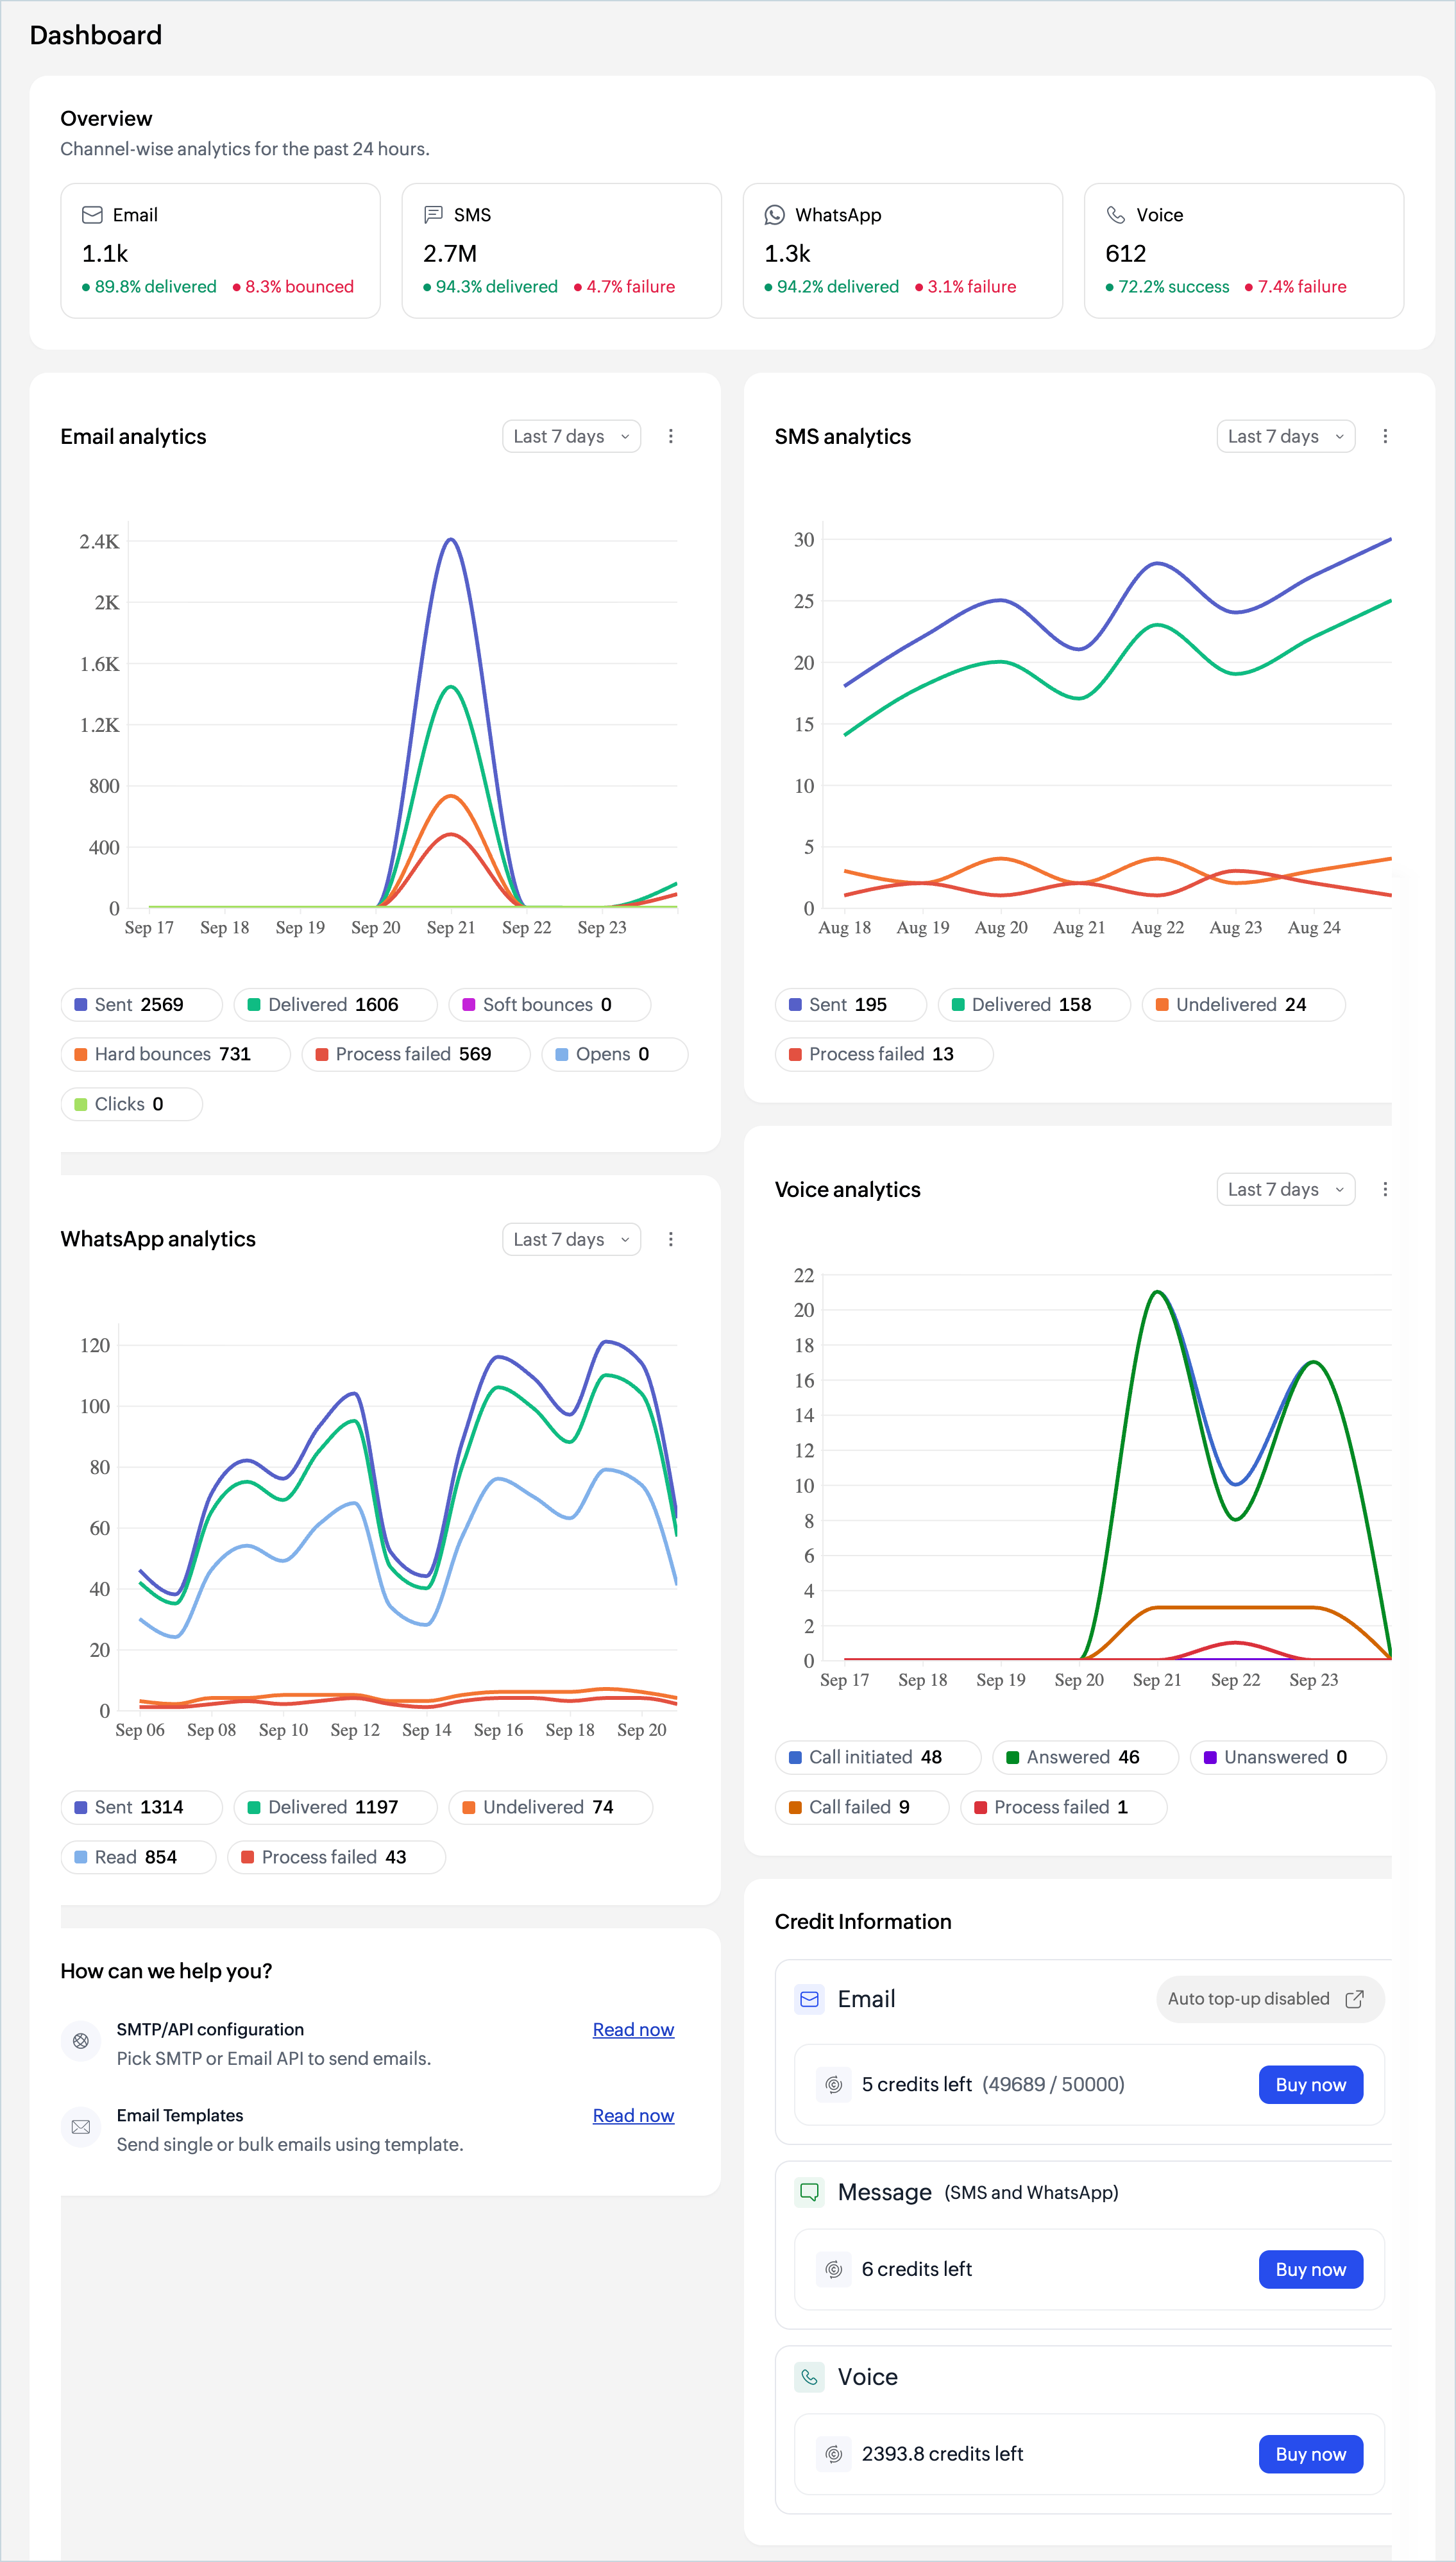Click the Email analytics peak at Sep 21
Image resolution: width=1456 pixels, height=2562 pixels.
[x=451, y=540]
